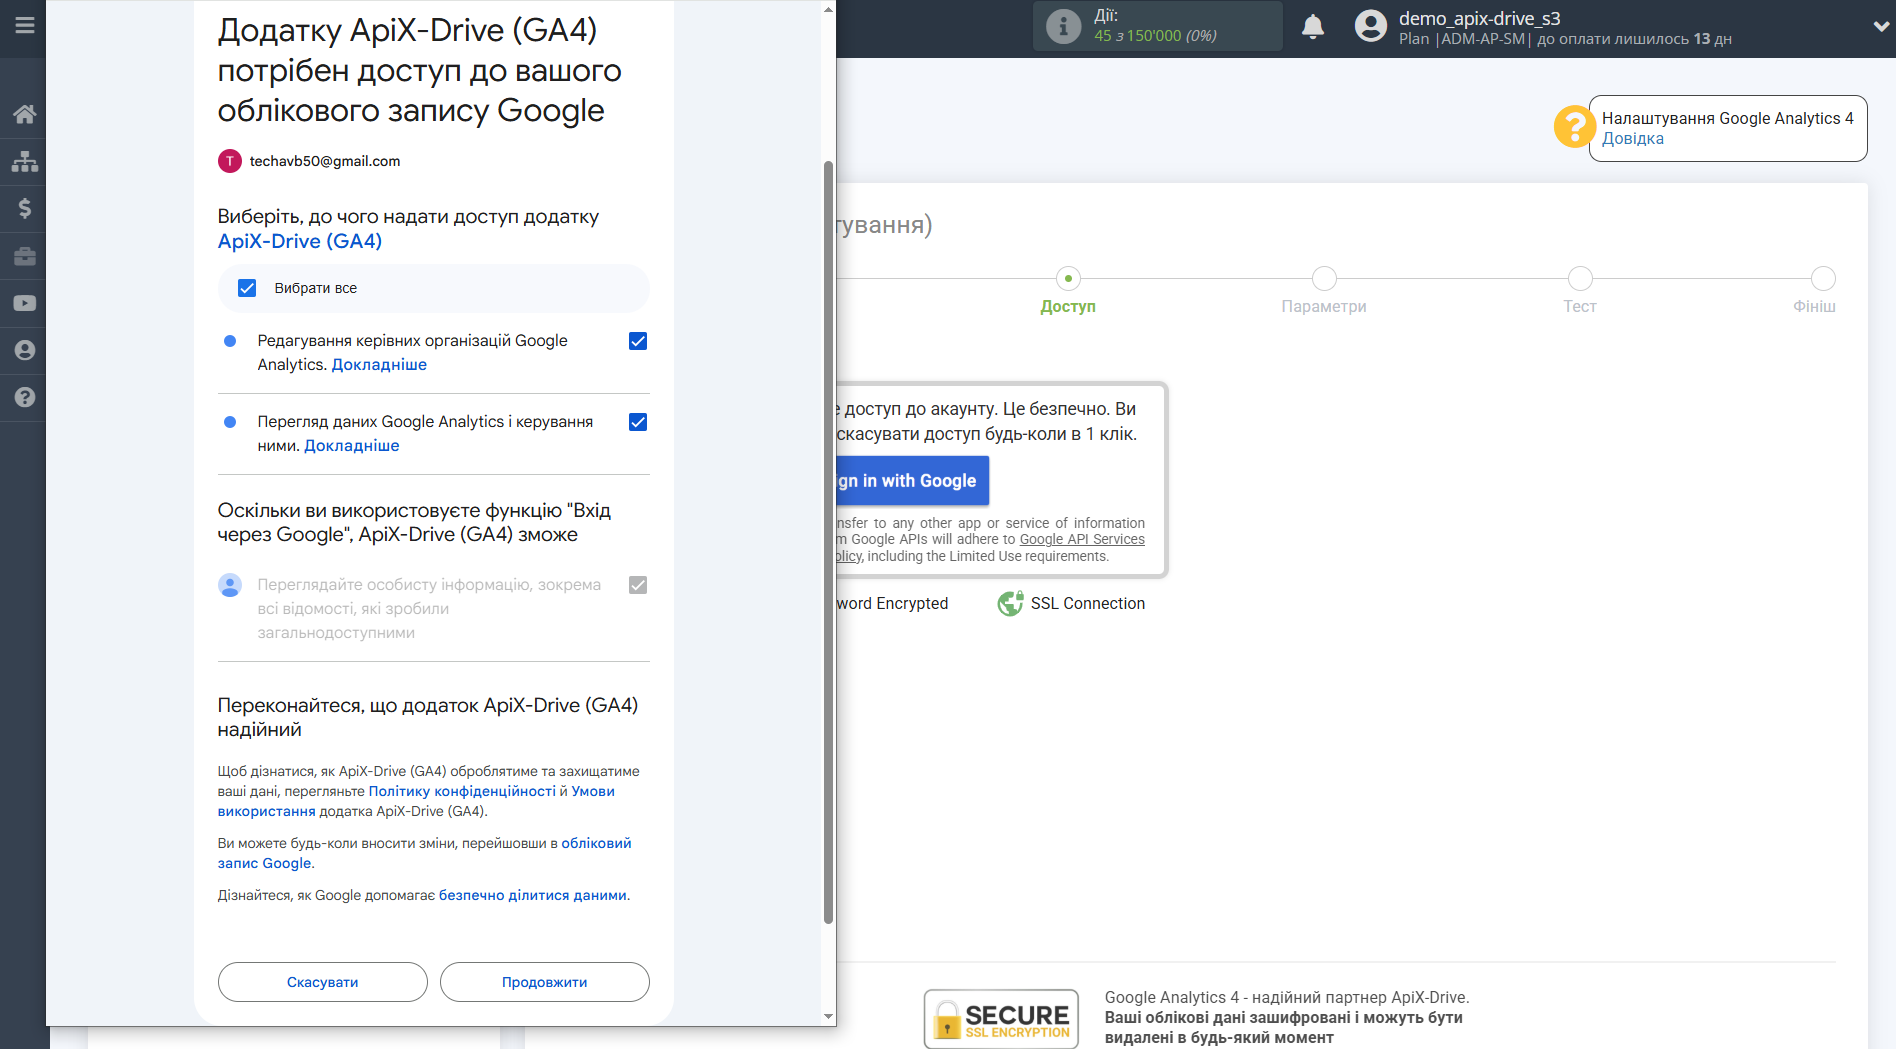The image size is (1896, 1049).
Task: Open обліковий запис Google link
Action: pyautogui.click(x=425, y=853)
